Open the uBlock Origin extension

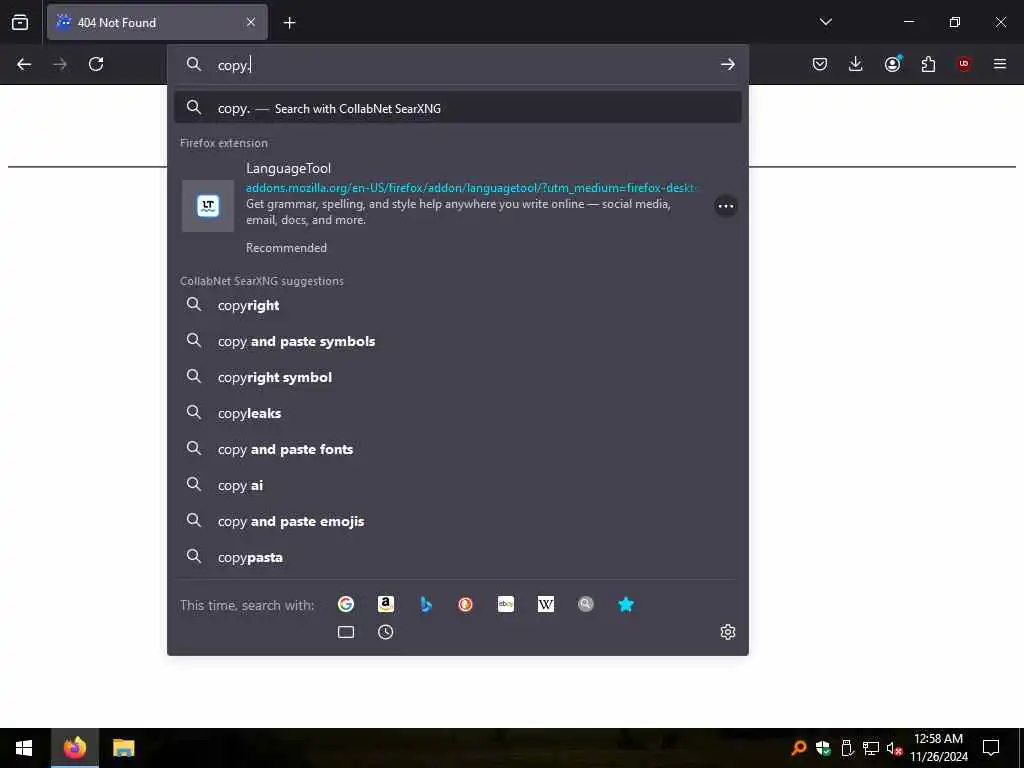click(964, 64)
